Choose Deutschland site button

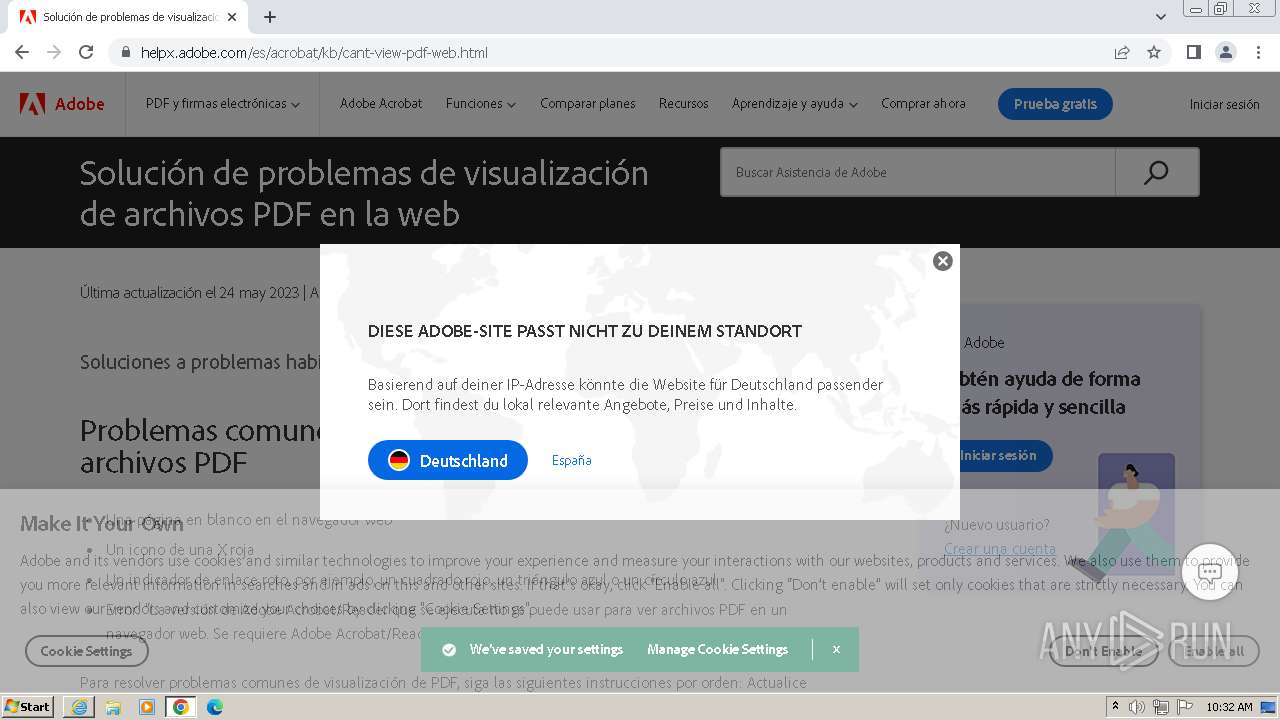pos(448,460)
